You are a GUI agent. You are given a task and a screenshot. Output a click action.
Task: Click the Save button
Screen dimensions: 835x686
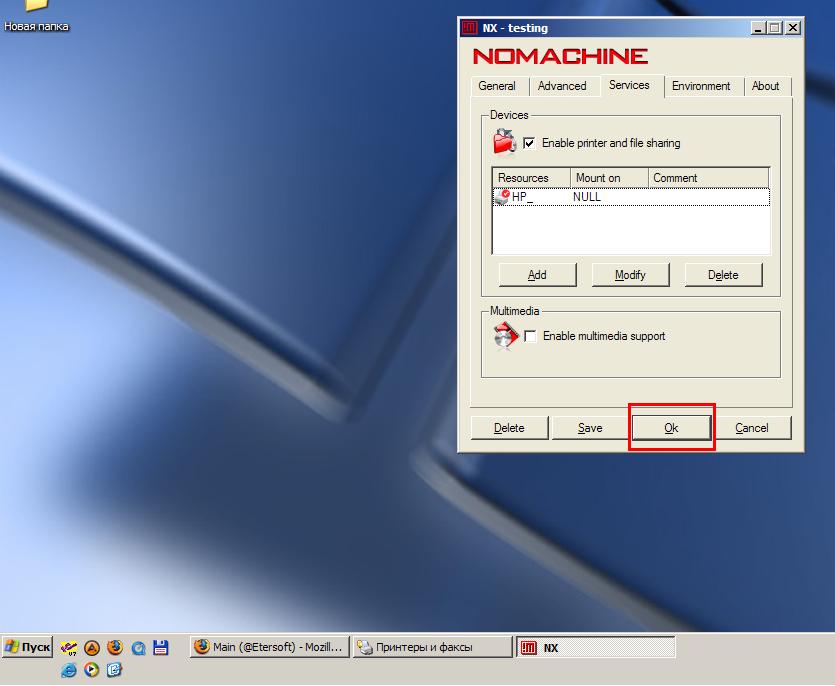pyautogui.click(x=590, y=428)
